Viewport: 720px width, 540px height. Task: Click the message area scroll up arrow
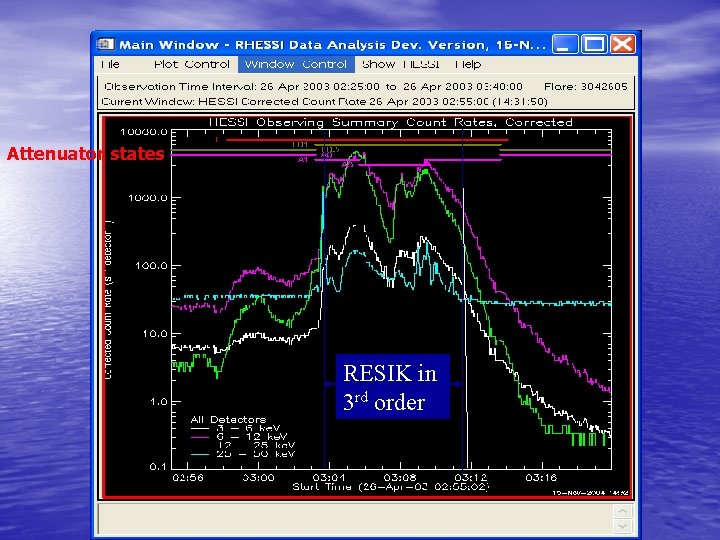pyautogui.click(x=623, y=511)
